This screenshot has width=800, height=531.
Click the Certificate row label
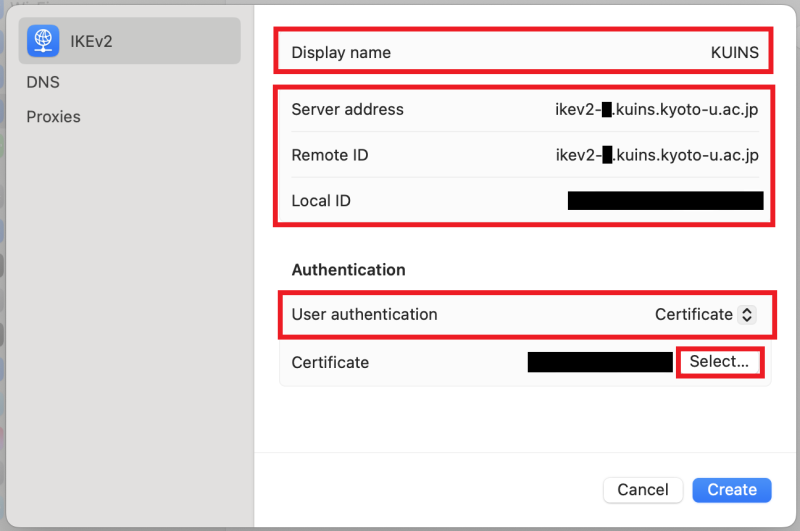330,363
